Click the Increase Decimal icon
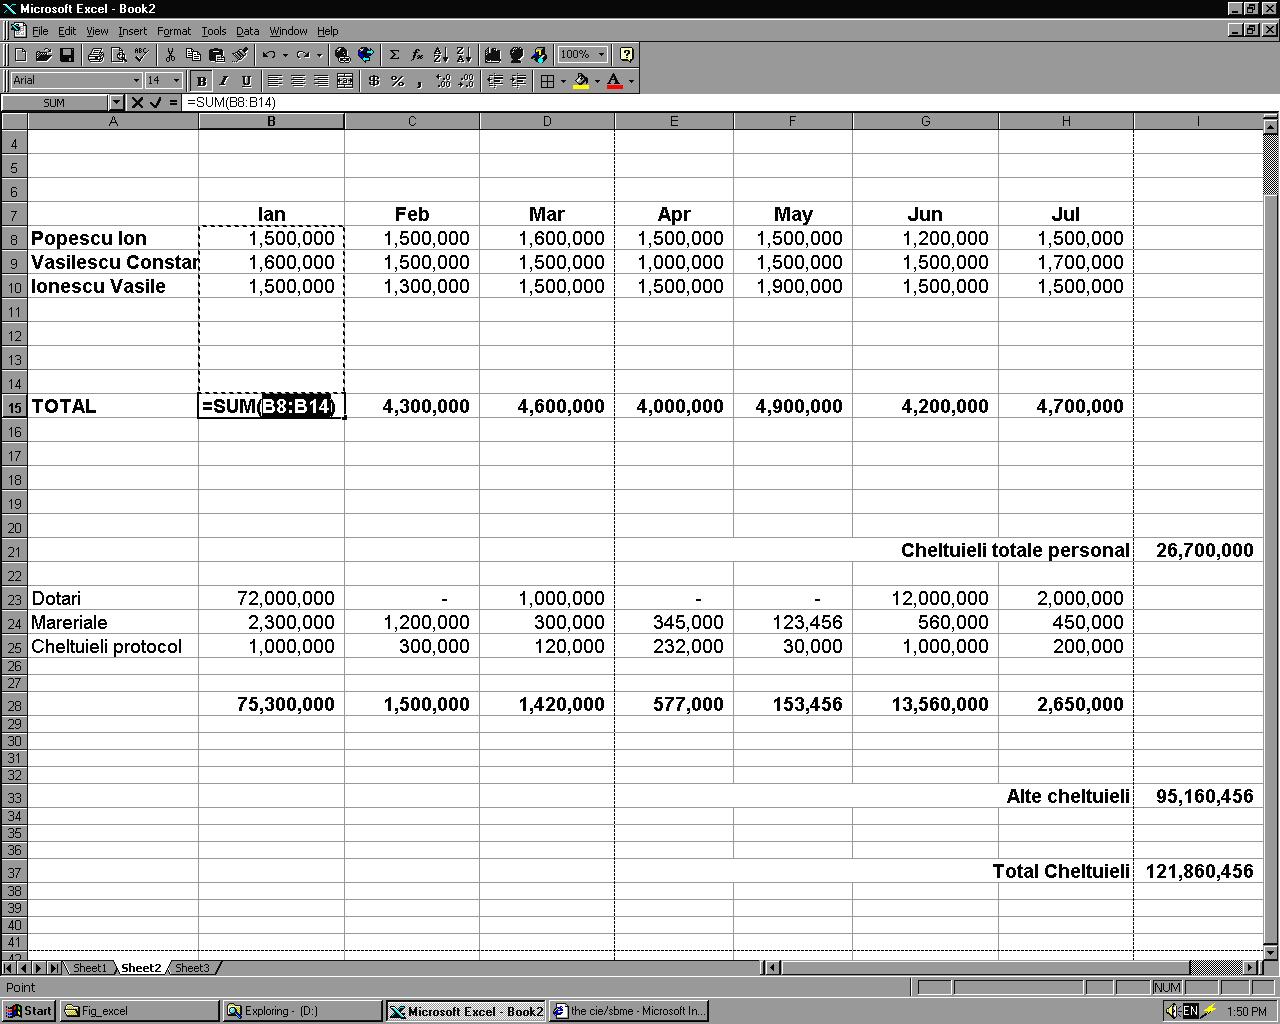This screenshot has width=1280, height=1024. click(x=443, y=81)
